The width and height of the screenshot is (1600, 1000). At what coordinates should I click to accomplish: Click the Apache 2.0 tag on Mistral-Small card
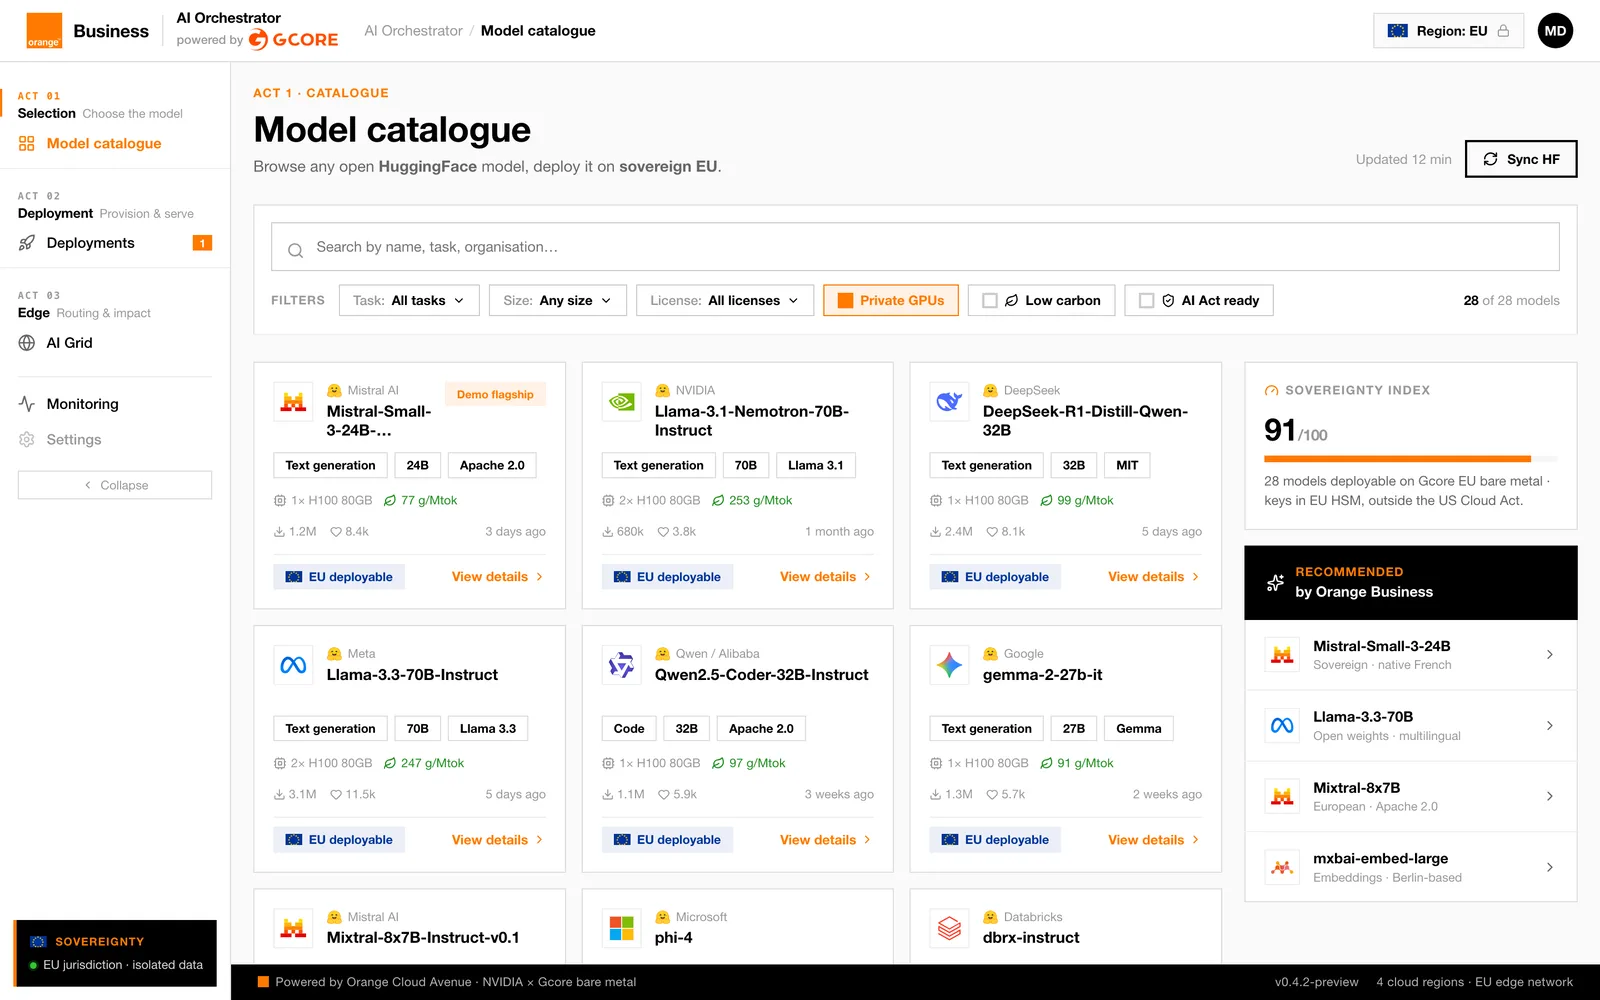click(x=492, y=466)
